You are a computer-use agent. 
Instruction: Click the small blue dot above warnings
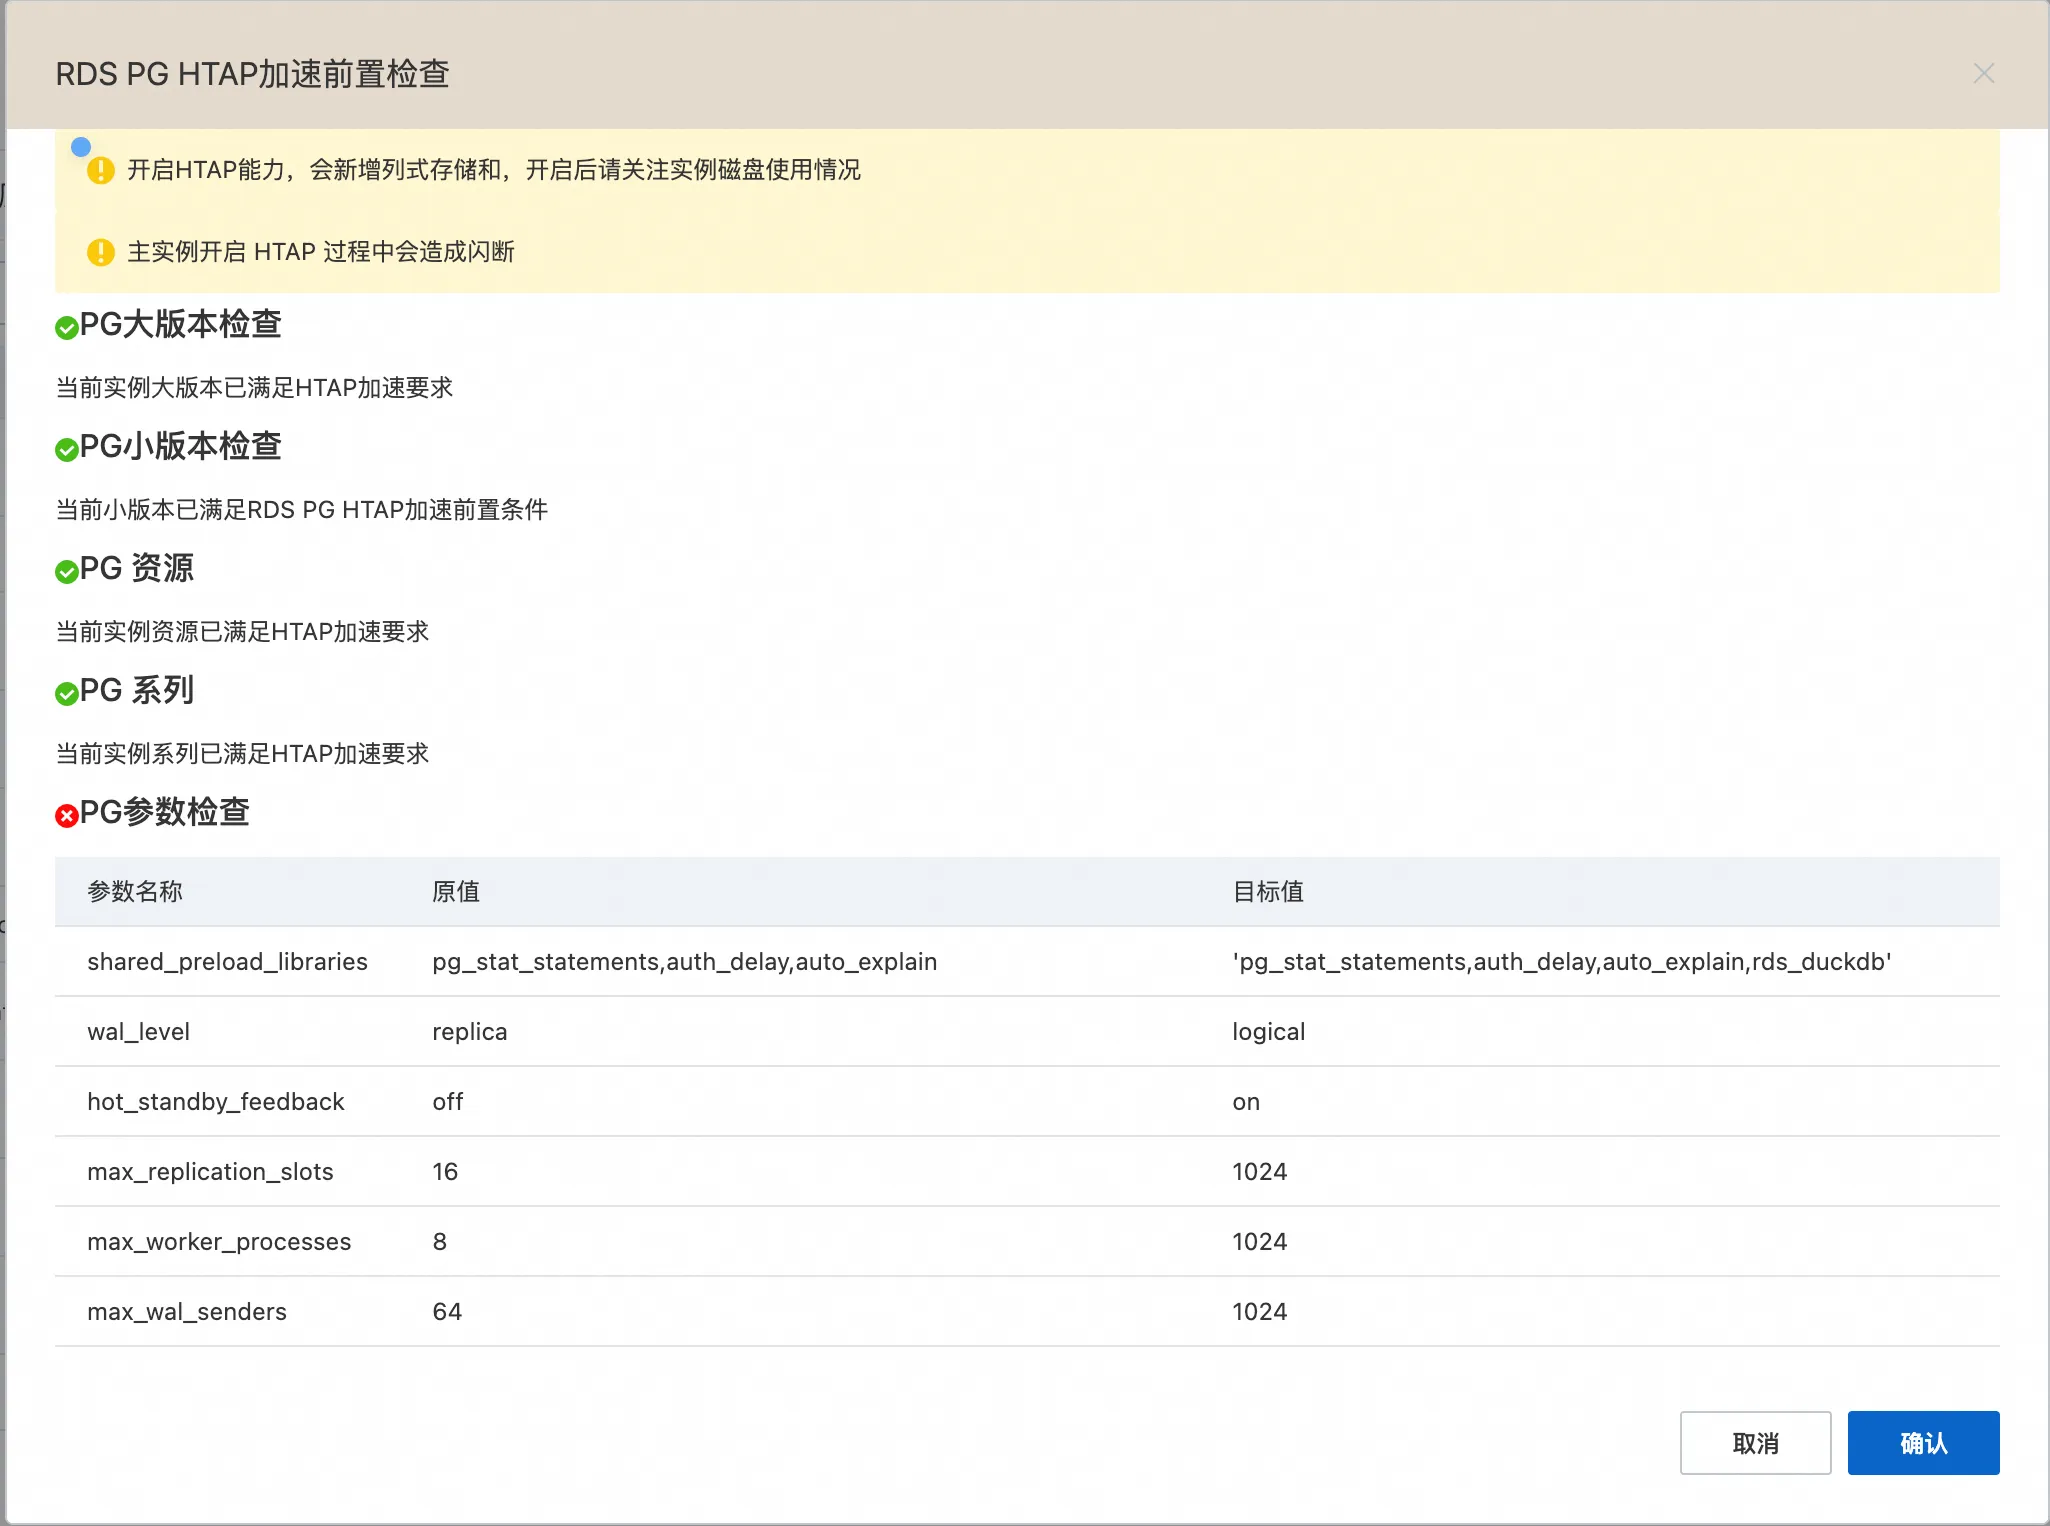click(81, 147)
